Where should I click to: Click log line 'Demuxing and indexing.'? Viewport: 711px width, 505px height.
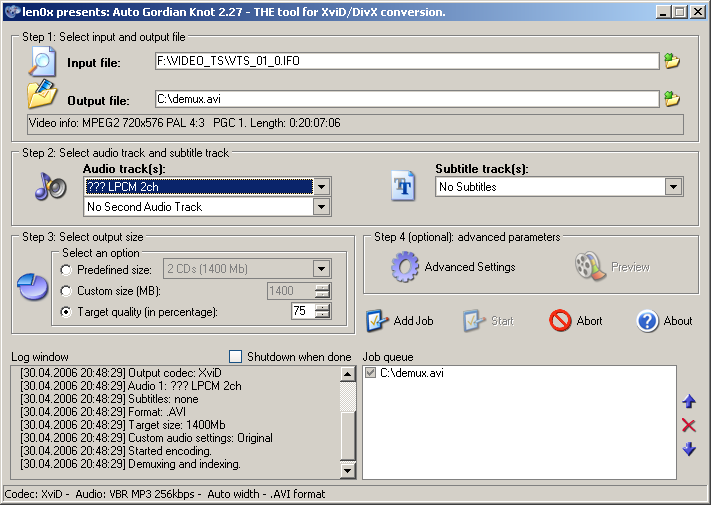pos(130,464)
